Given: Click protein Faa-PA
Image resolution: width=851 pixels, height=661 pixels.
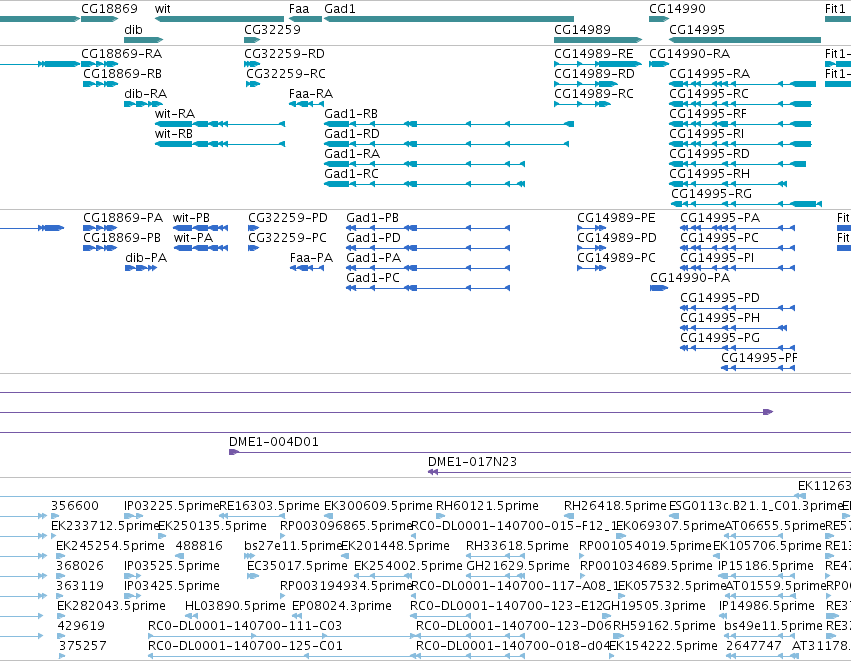Looking at the screenshot, I should [x=307, y=268].
